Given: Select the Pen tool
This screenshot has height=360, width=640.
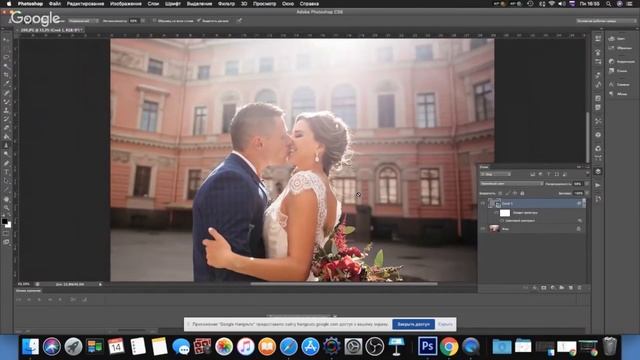Looking at the screenshot, I should coord(6,163).
